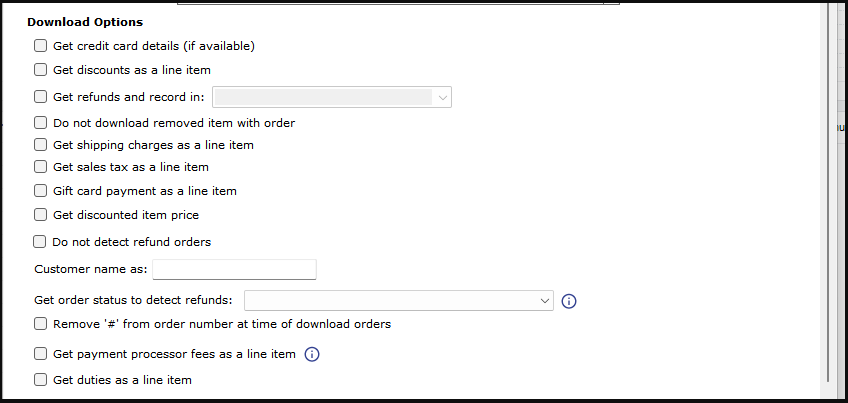Click the Customer name as text field
848x403 pixels.
[234, 269]
